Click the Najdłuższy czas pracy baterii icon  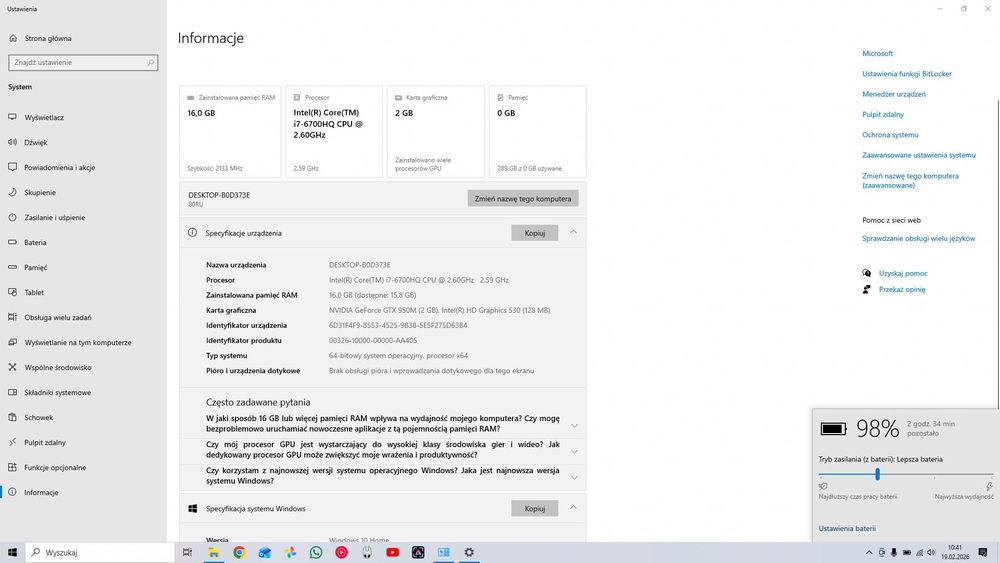pos(823,486)
